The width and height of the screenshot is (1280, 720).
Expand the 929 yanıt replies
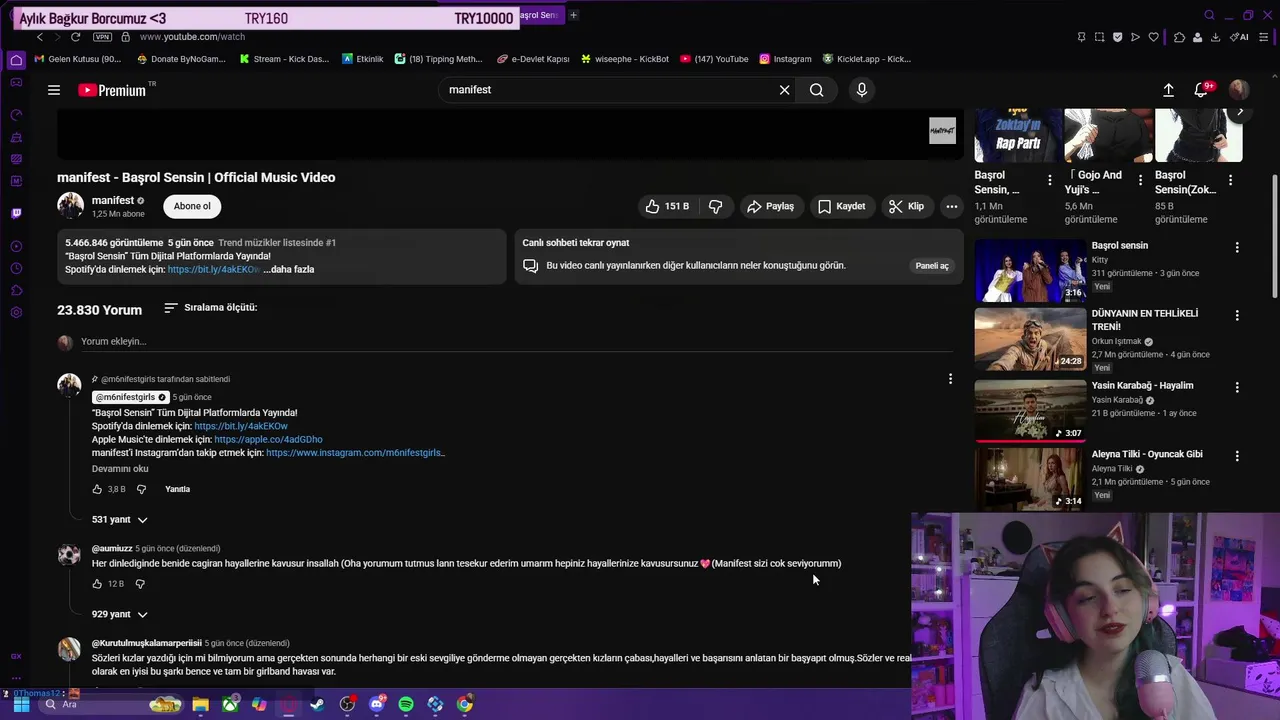[x=120, y=614]
